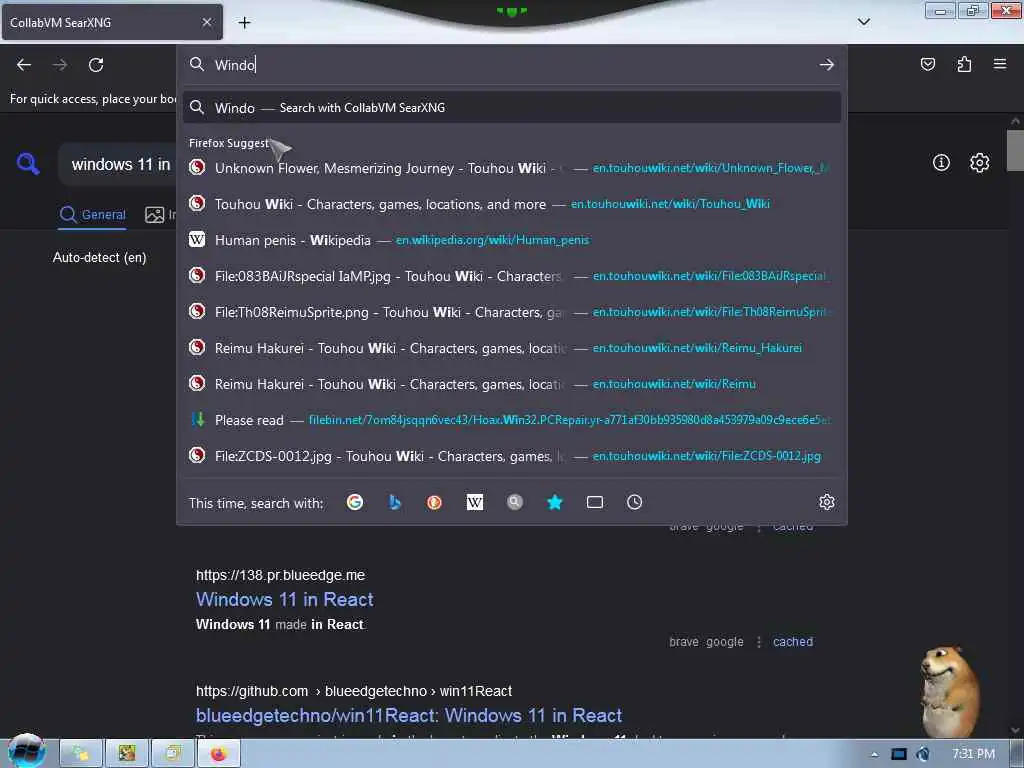Open 'Please read' filebin.net suggestion

pyautogui.click(x=512, y=419)
